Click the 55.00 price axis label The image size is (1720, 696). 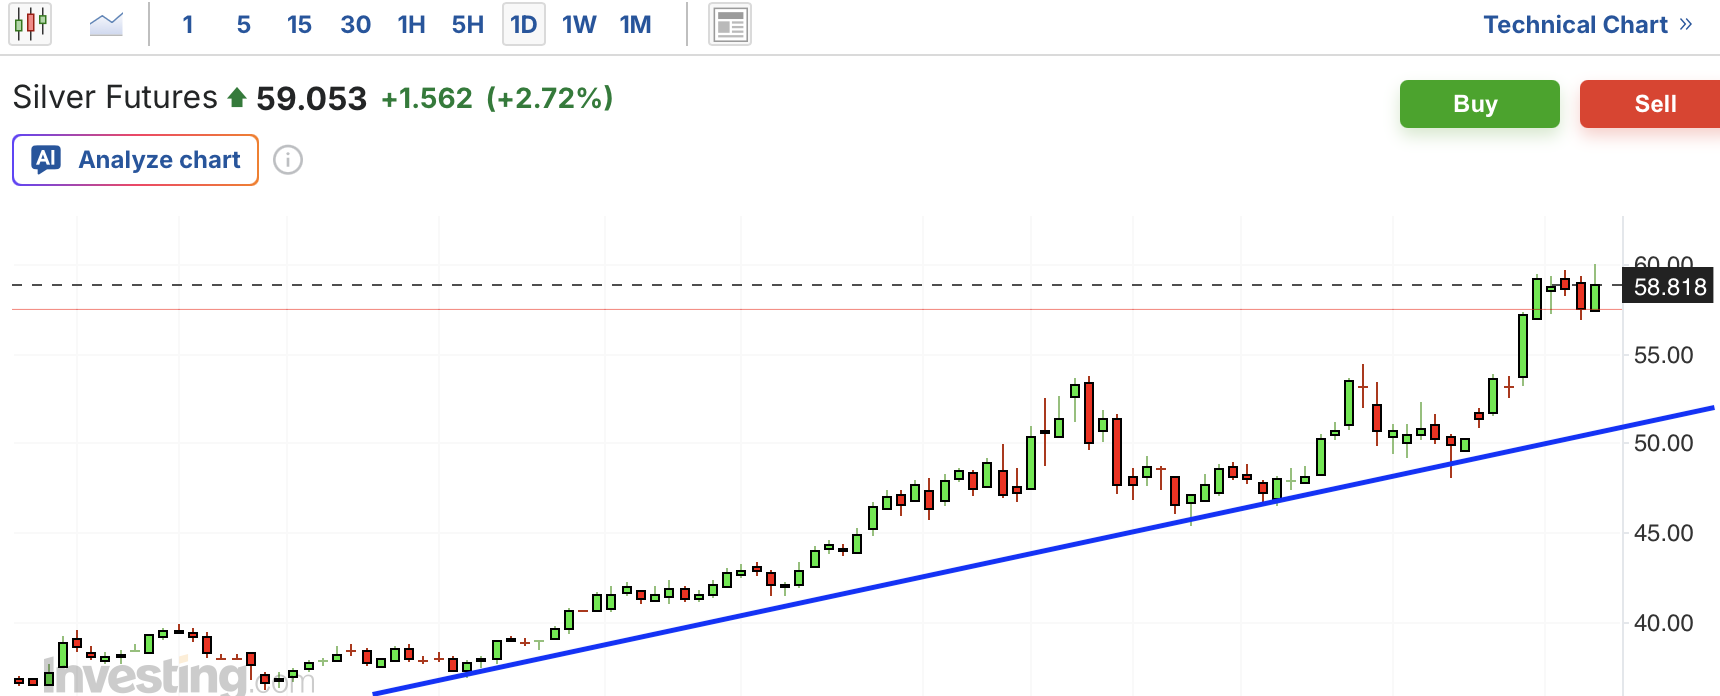coord(1663,355)
